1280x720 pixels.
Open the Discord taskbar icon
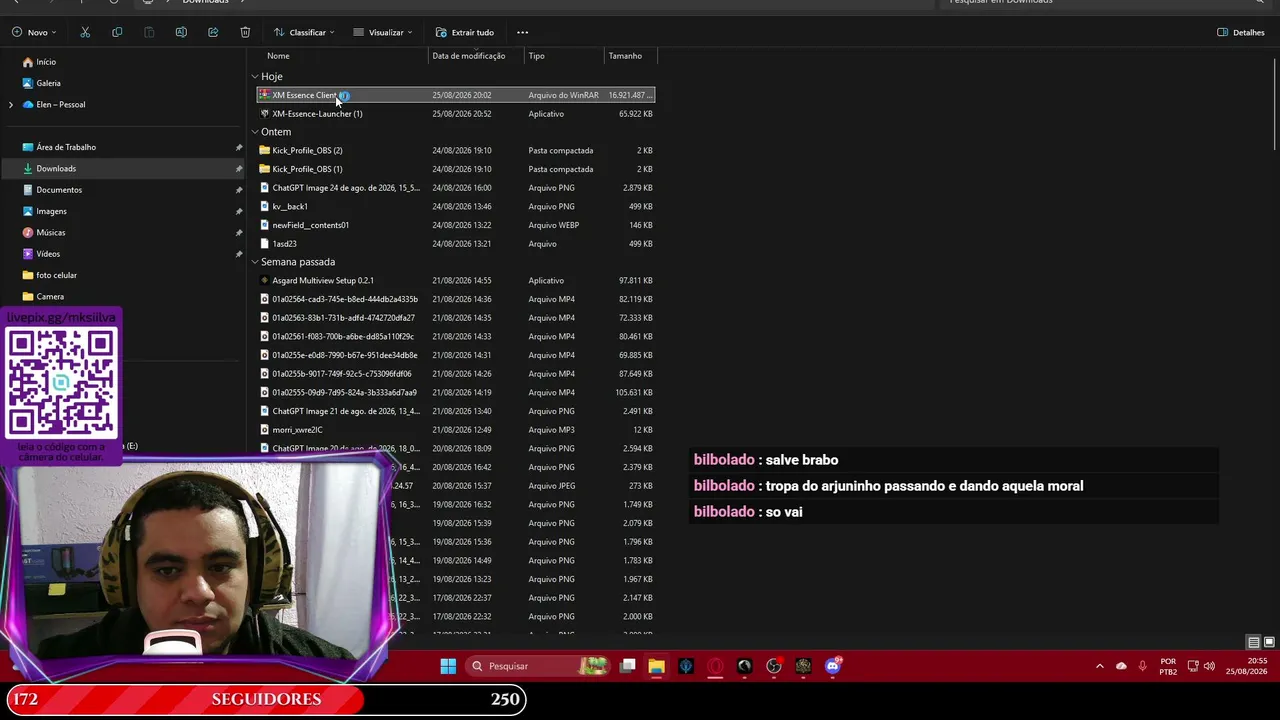[x=833, y=666]
